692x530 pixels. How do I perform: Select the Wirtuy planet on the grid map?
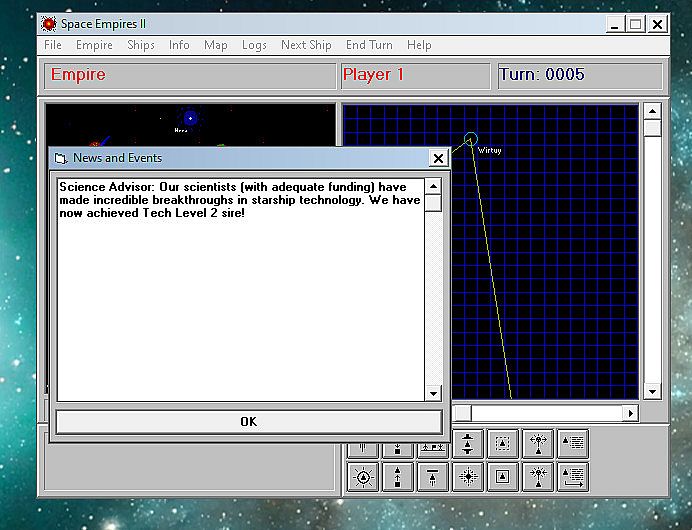pyautogui.click(x=471, y=139)
